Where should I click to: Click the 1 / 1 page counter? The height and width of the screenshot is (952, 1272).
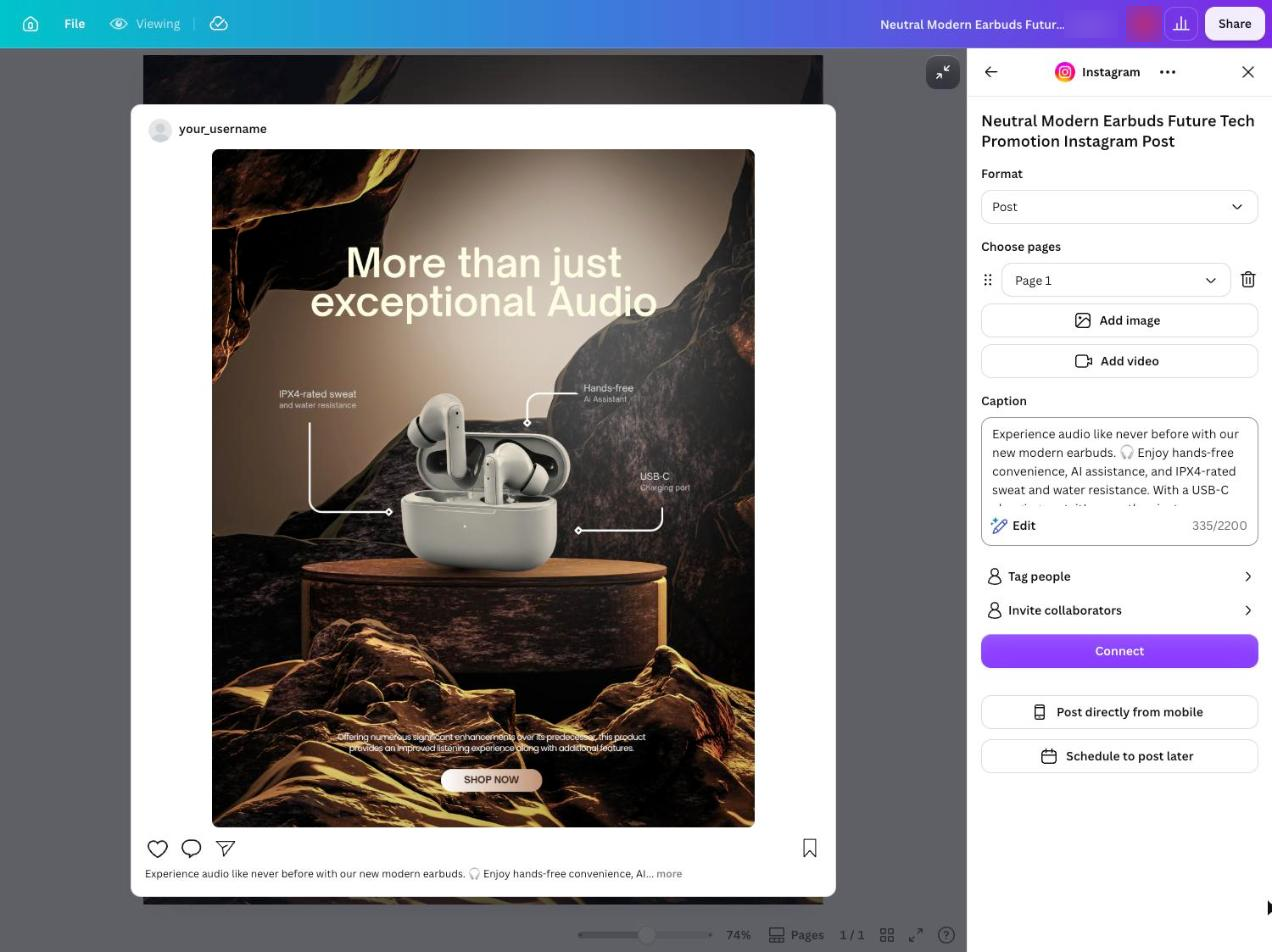[x=852, y=935]
